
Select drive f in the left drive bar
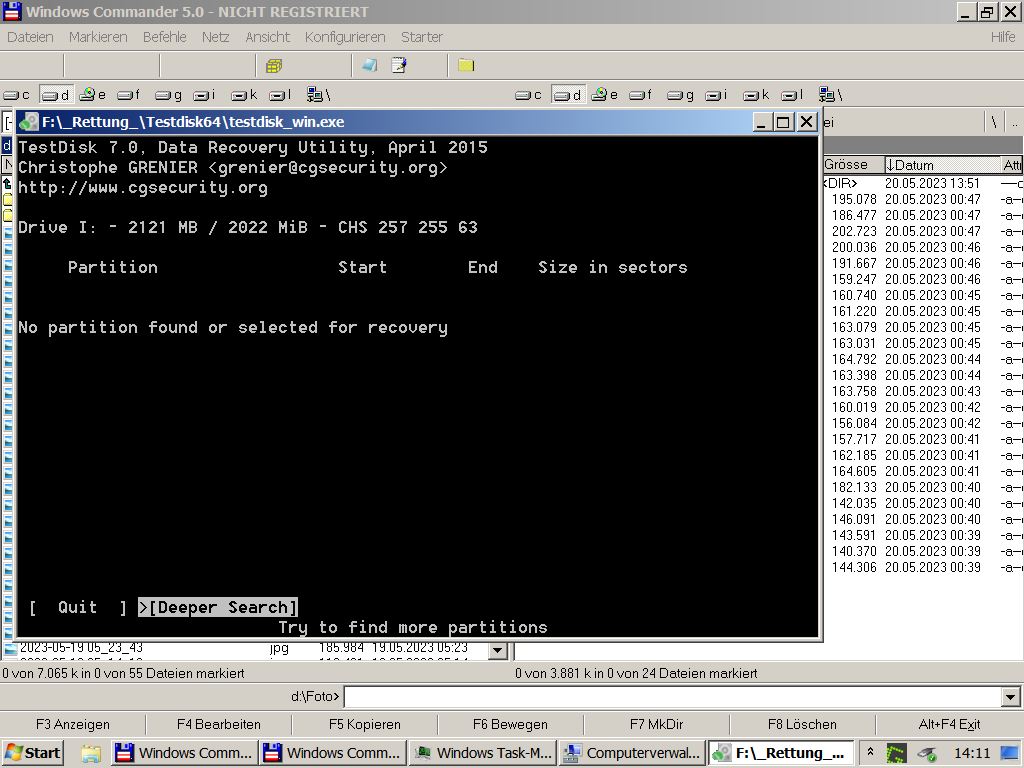(129, 95)
